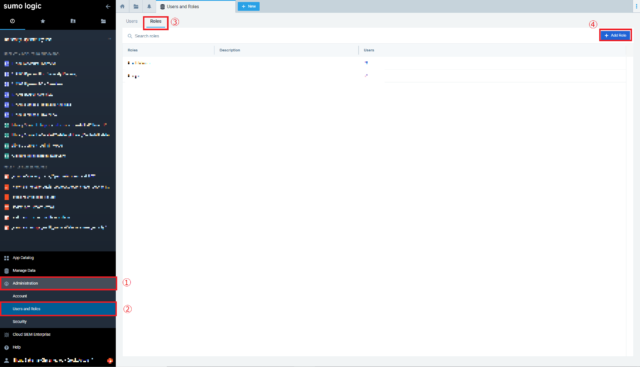Open the Security submenu item
640x367 pixels.
[58, 322]
